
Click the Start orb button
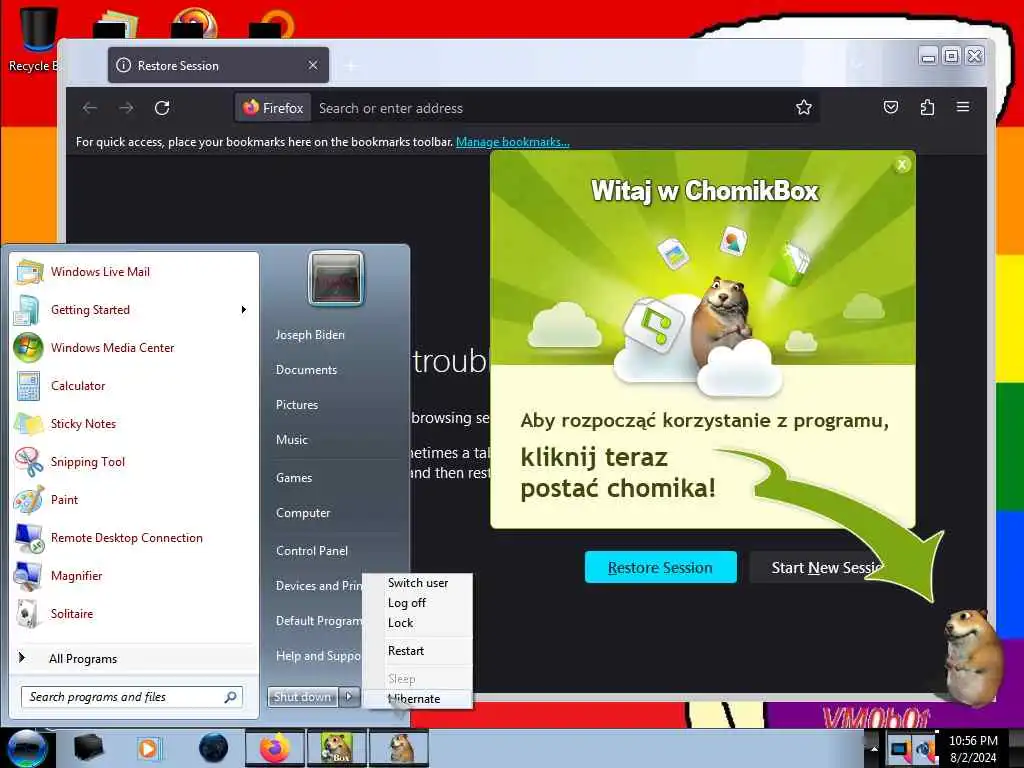point(27,748)
